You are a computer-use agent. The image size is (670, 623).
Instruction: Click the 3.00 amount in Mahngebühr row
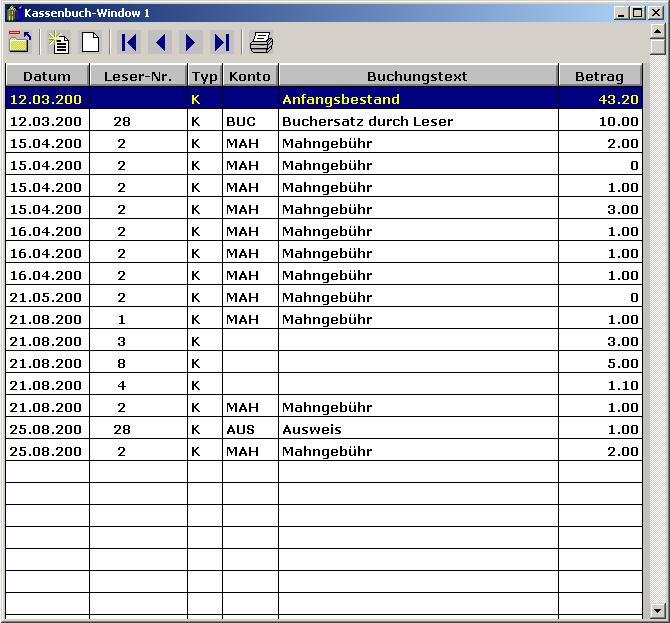coord(600,209)
